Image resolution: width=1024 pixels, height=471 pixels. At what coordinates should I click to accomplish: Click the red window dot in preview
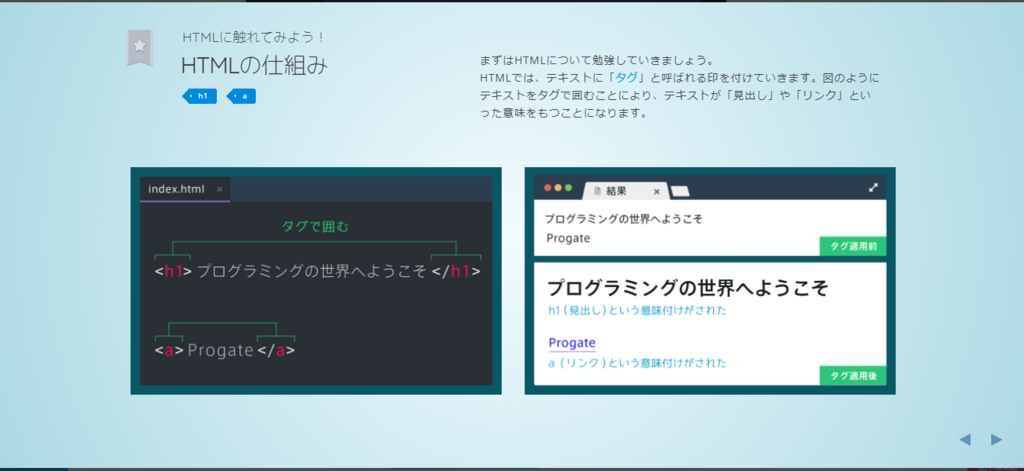click(547, 188)
